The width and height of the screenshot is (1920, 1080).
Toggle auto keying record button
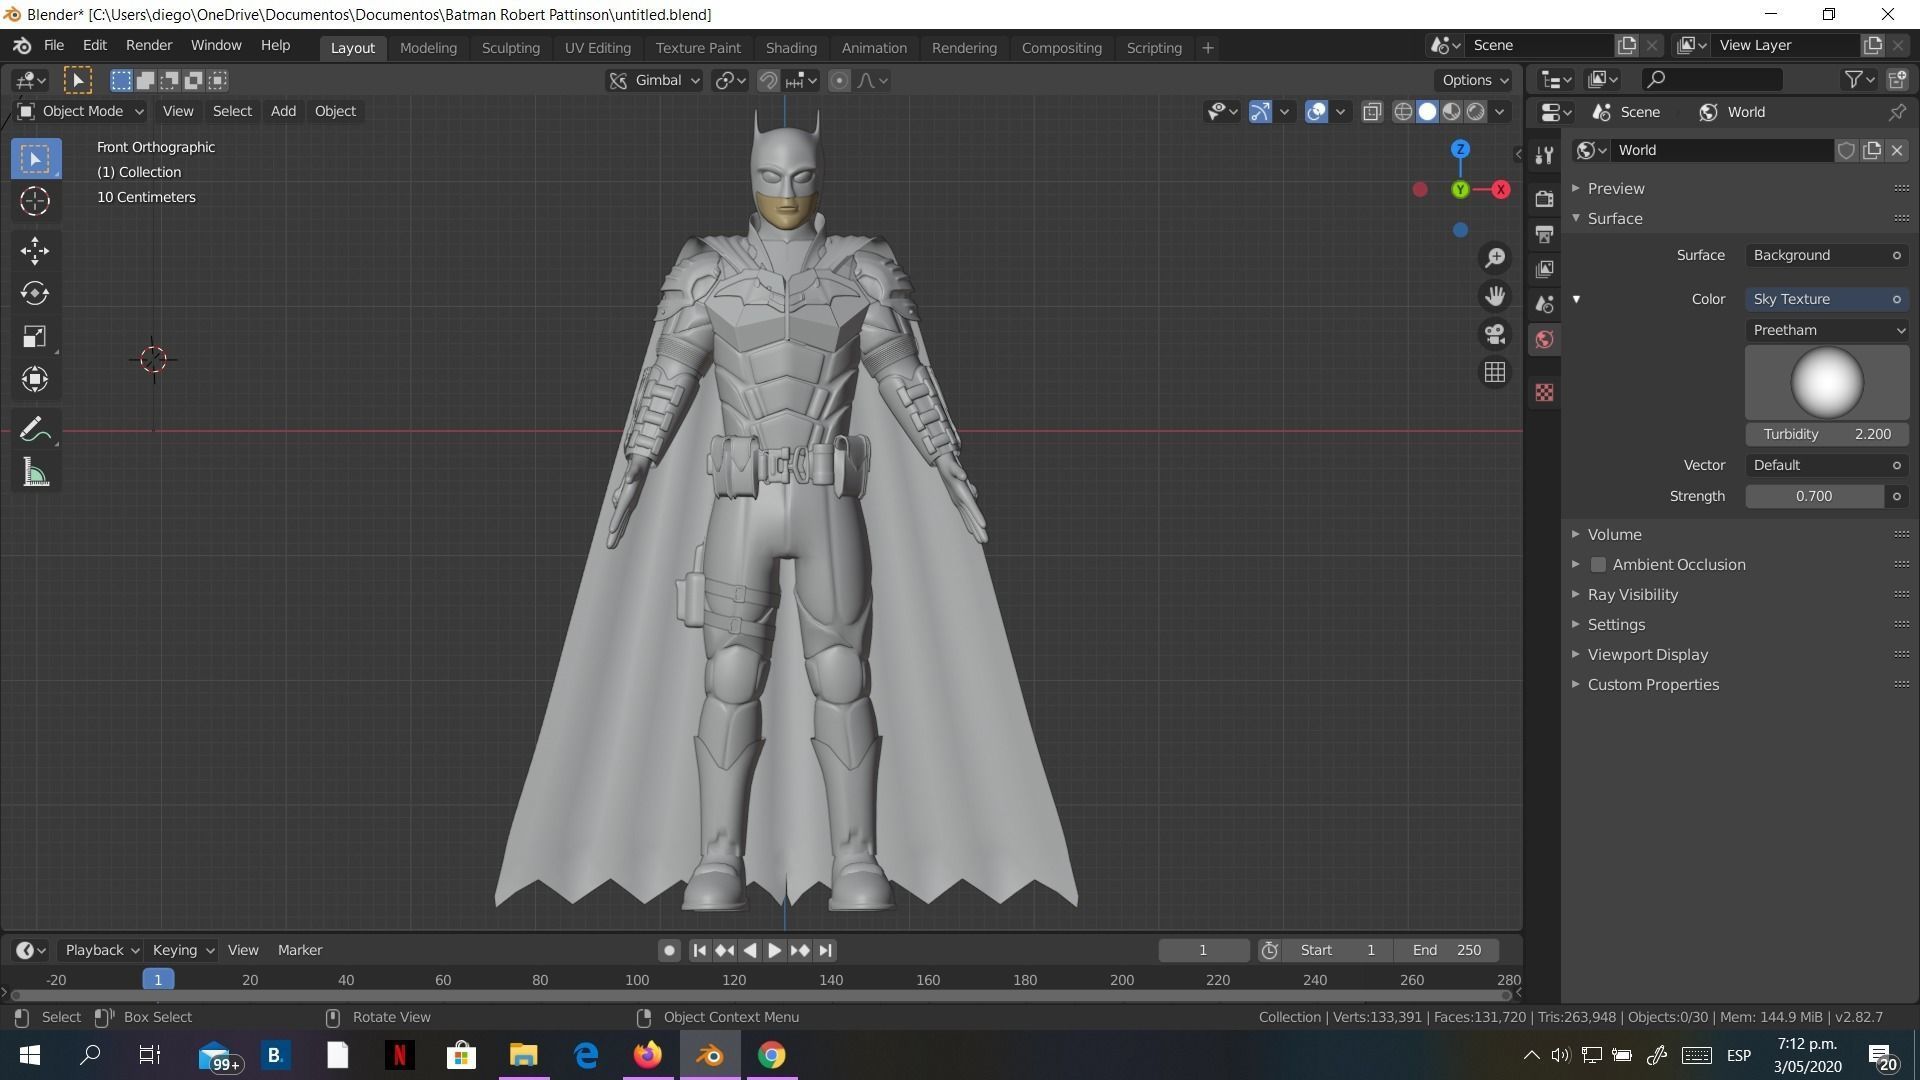(669, 950)
